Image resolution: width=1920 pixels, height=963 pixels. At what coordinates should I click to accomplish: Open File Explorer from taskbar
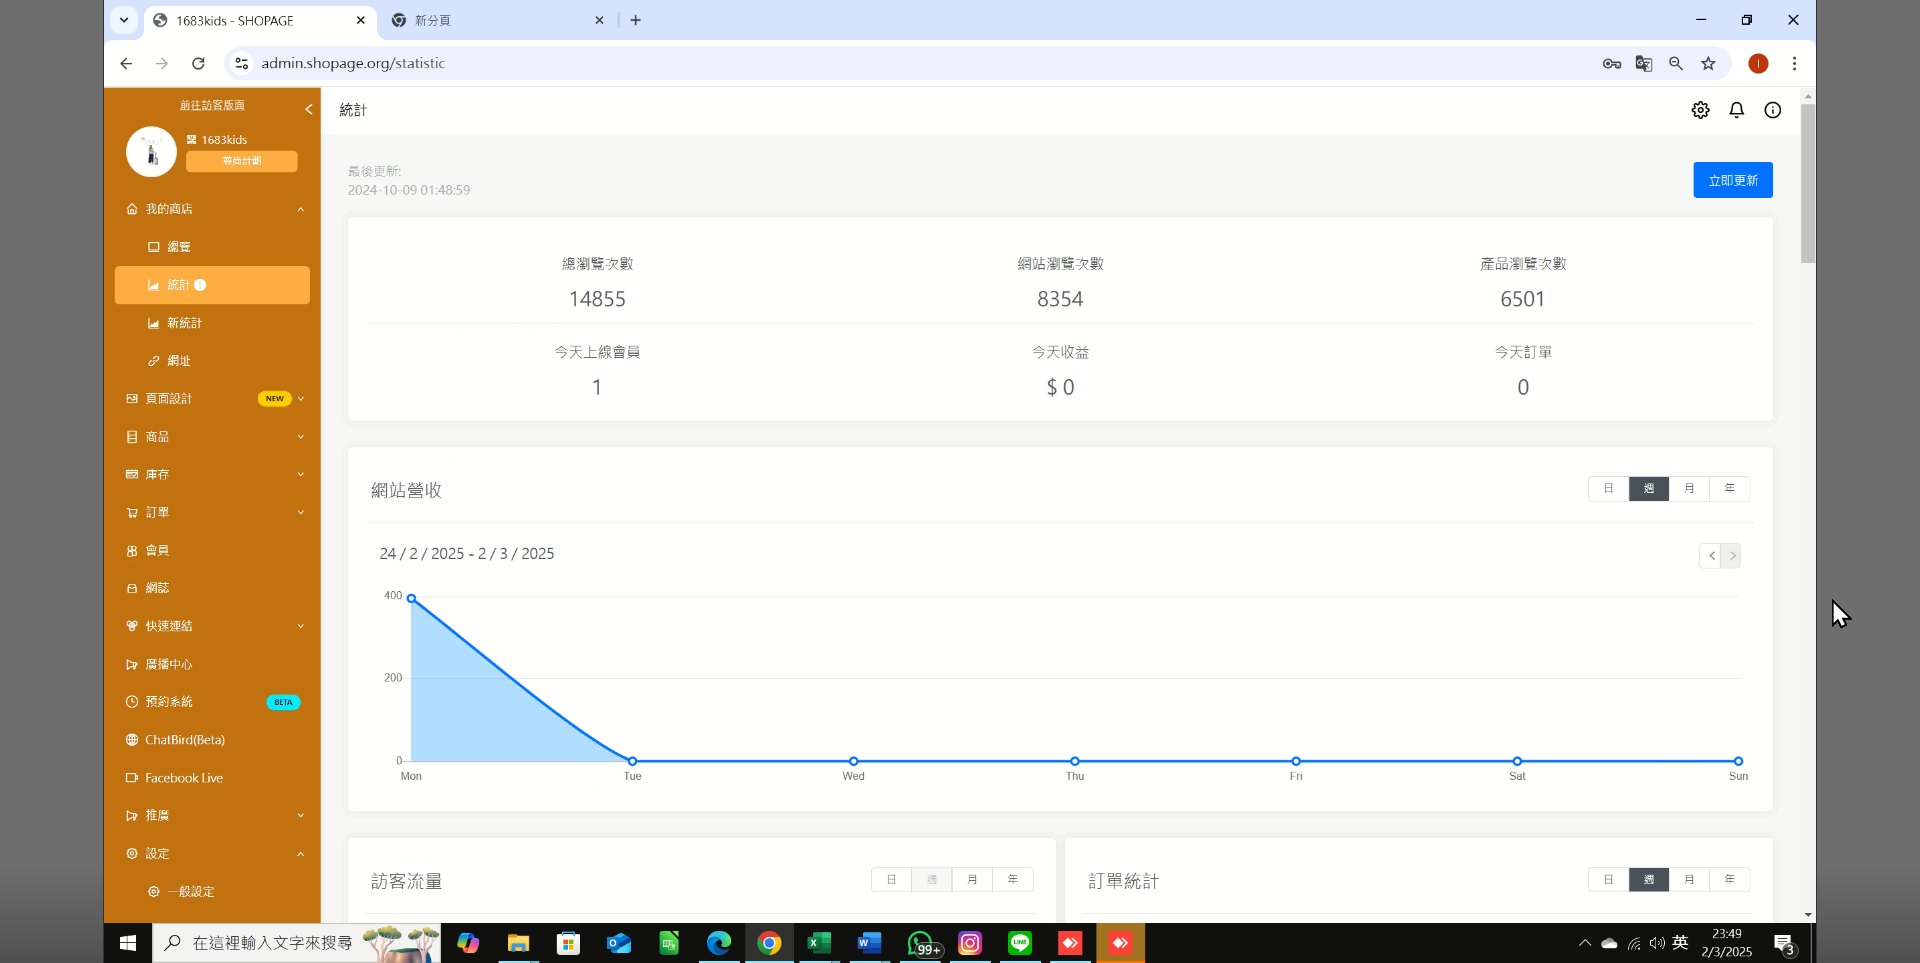(x=517, y=943)
